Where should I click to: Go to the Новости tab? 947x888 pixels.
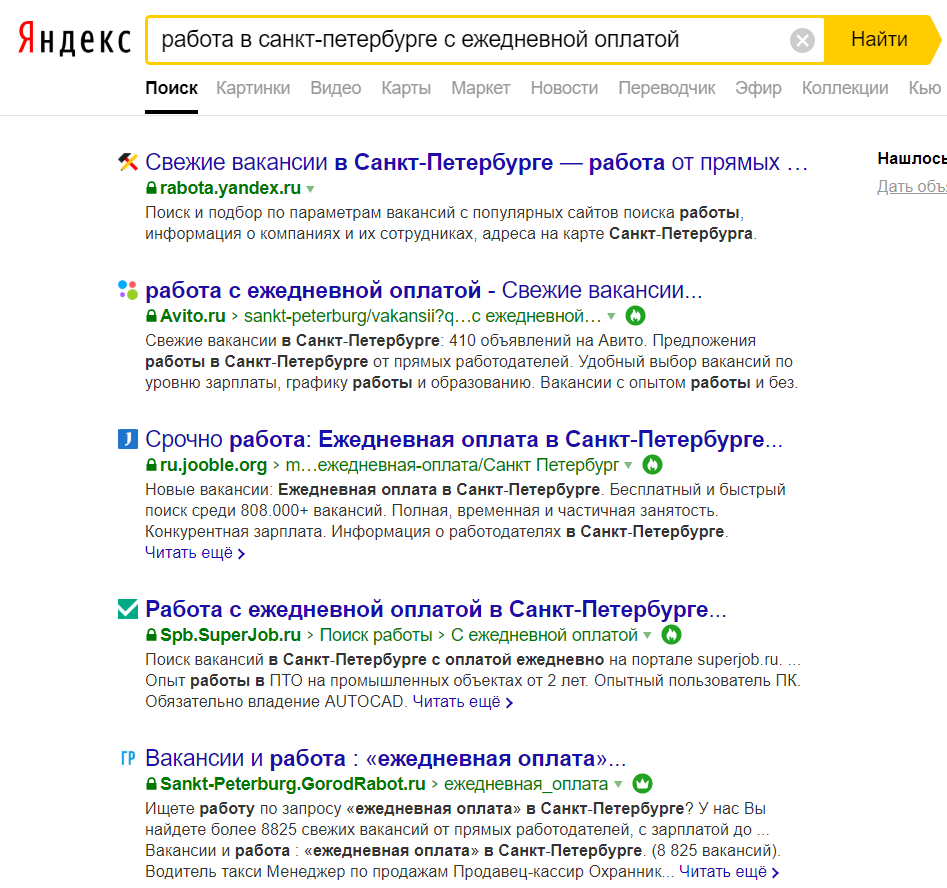564,88
